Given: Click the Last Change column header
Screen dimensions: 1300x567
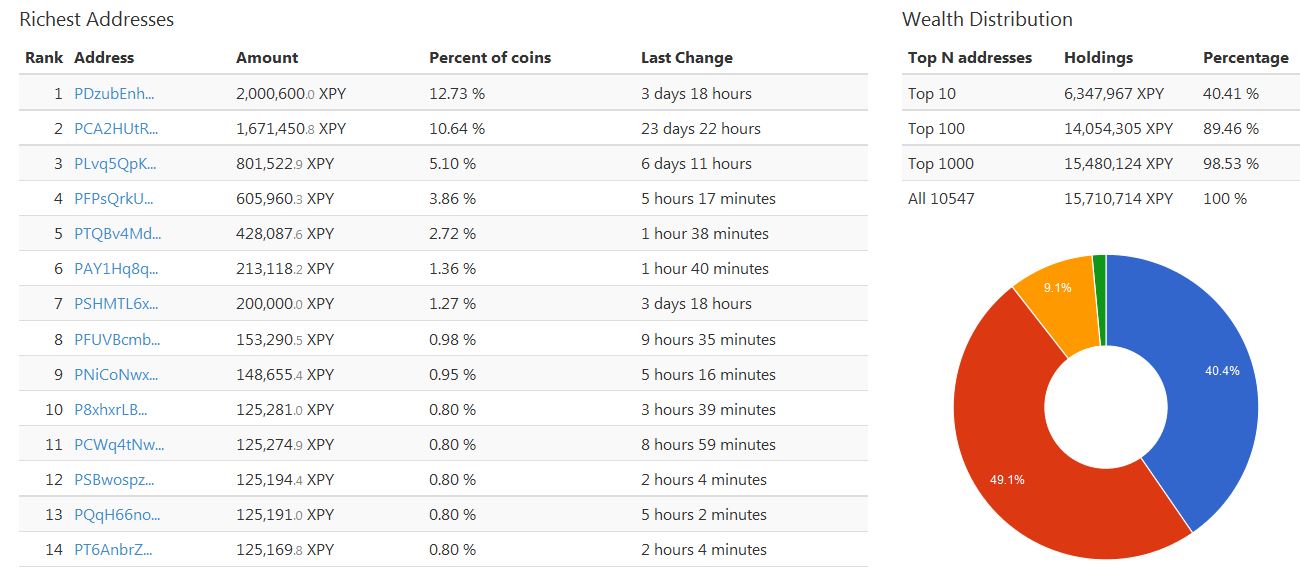Looking at the screenshot, I should 687,58.
